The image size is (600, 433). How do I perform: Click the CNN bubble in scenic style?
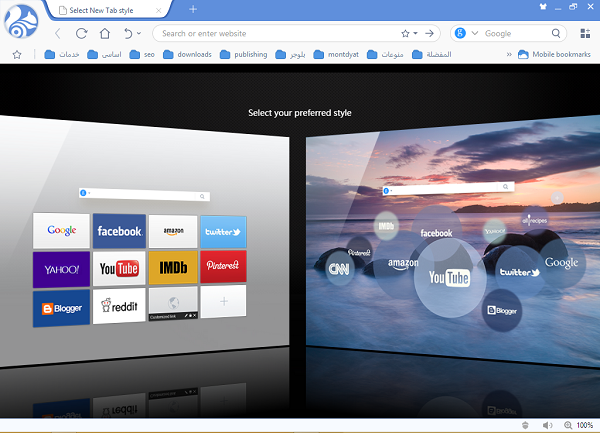pos(339,269)
